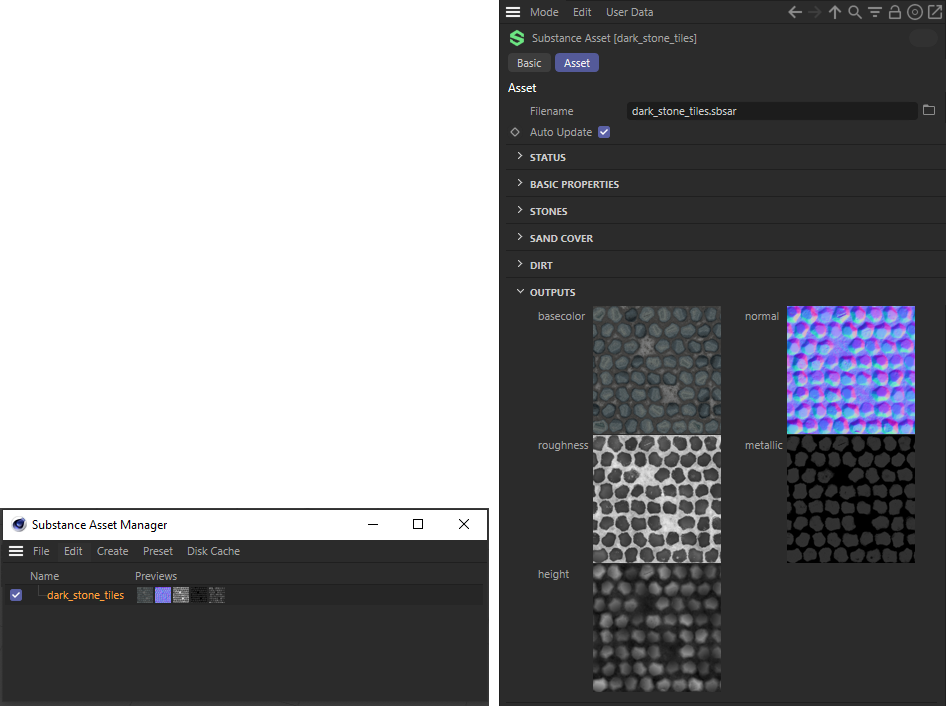The image size is (946, 706).
Task: Select the roughness output thumbnail
Action: [657, 499]
